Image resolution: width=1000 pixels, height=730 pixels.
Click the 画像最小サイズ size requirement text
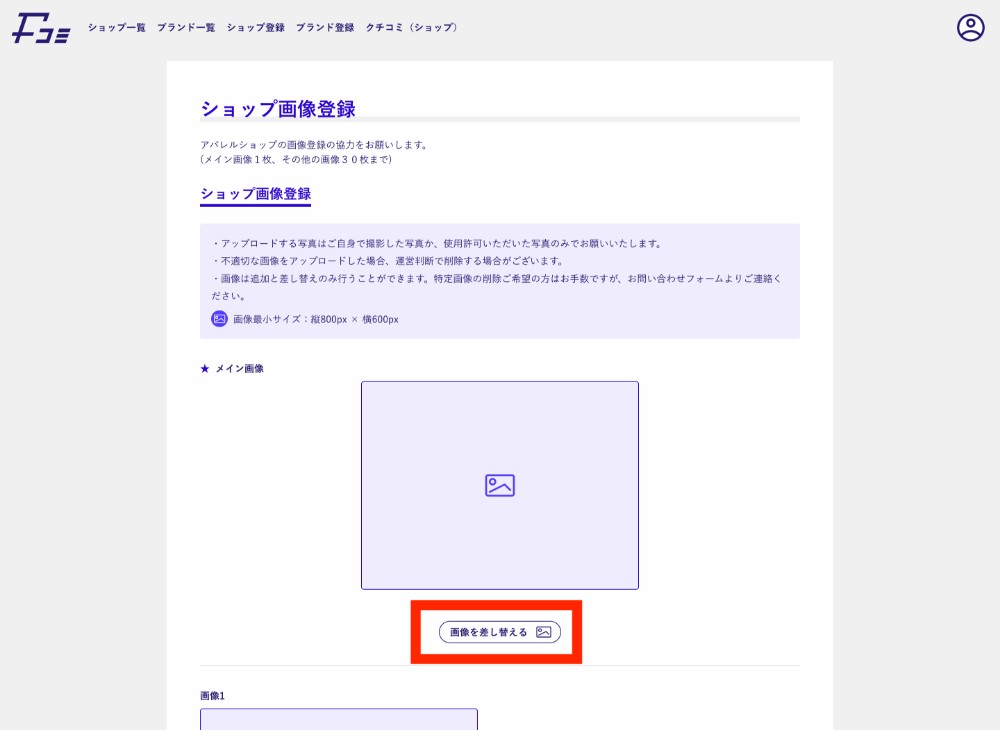pos(315,319)
